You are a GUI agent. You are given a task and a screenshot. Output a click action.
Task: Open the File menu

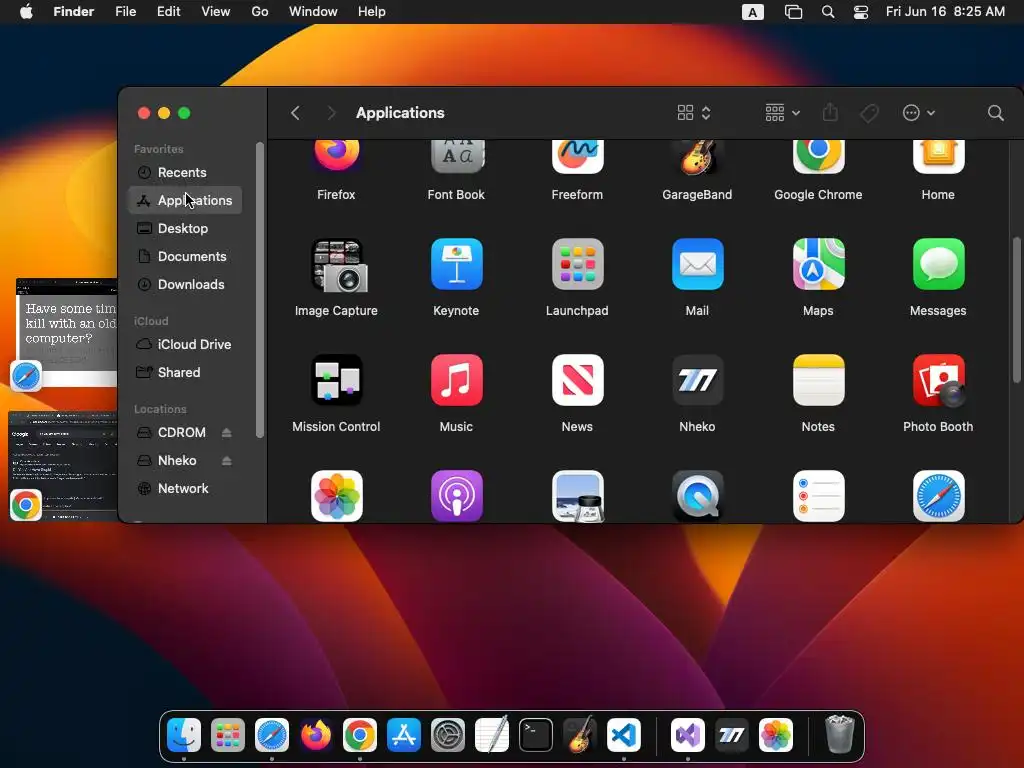pos(125,12)
